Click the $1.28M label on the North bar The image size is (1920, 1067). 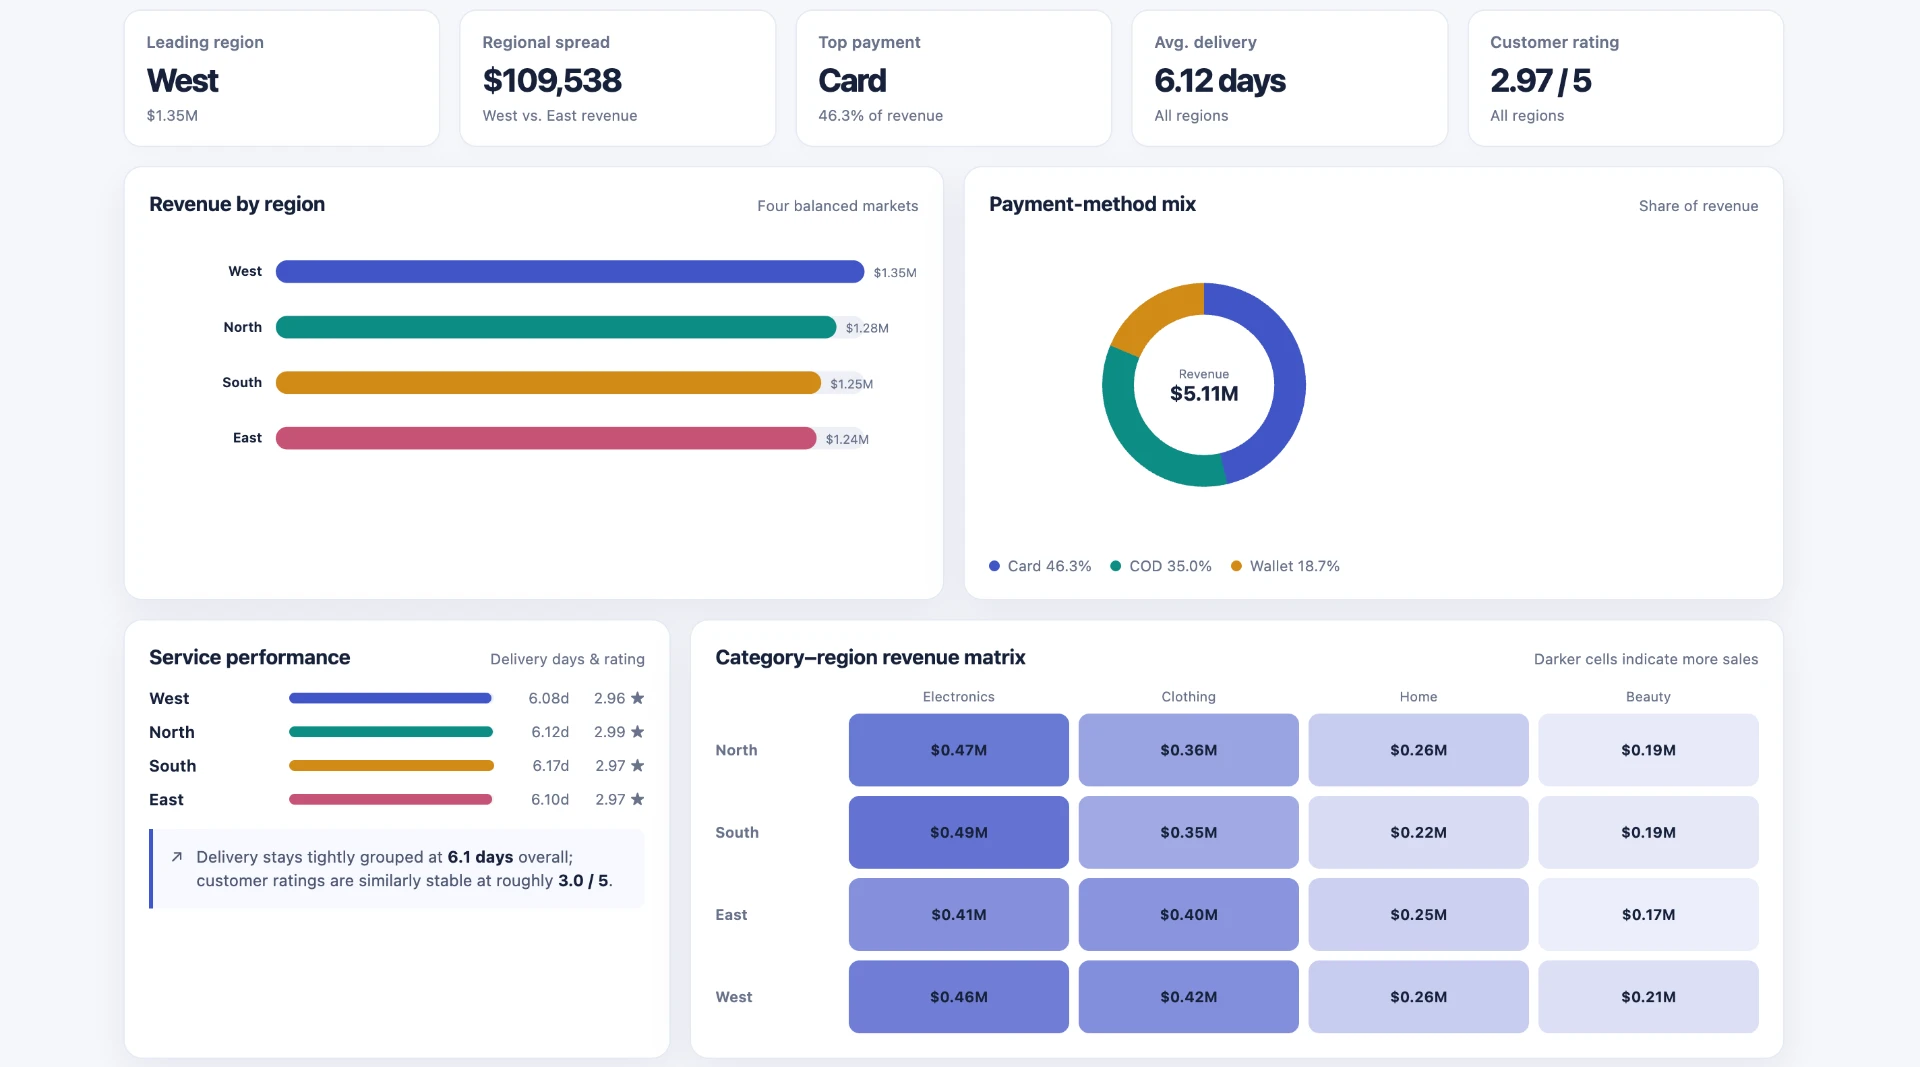[x=867, y=328]
